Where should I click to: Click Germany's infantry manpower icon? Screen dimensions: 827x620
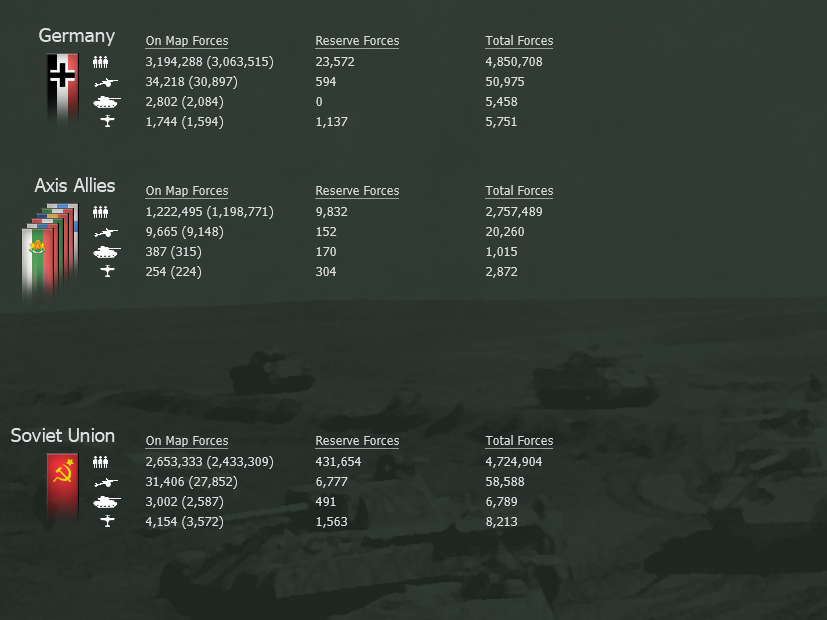[x=100, y=62]
